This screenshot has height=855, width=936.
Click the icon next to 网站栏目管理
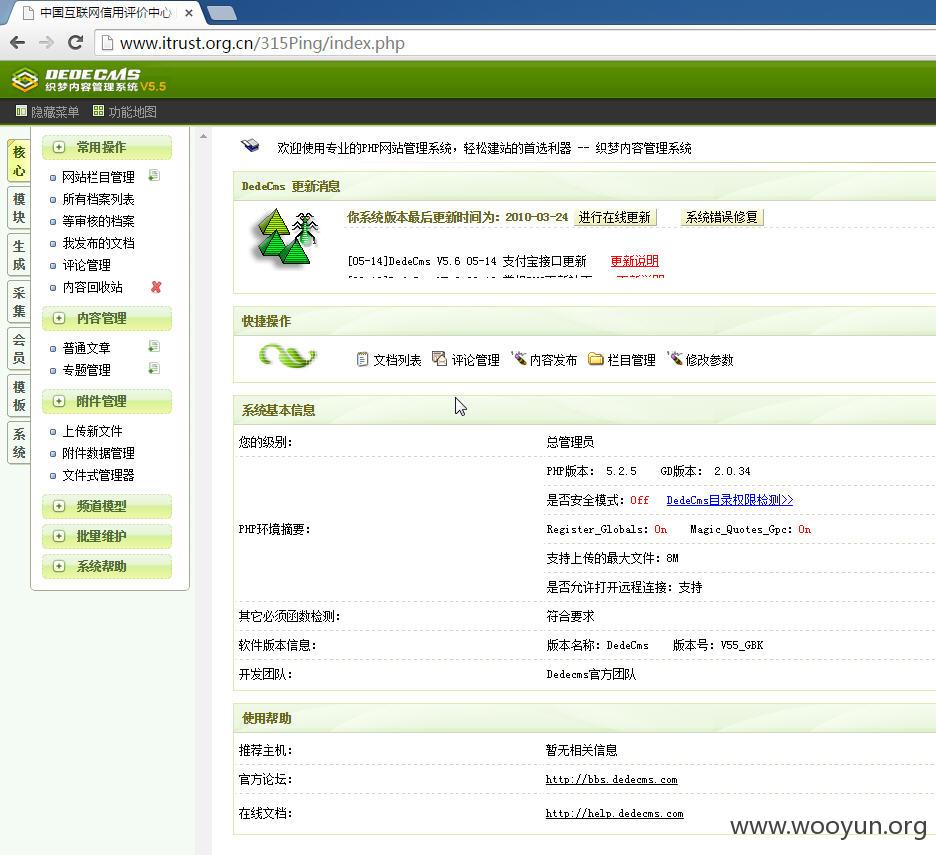[154, 176]
